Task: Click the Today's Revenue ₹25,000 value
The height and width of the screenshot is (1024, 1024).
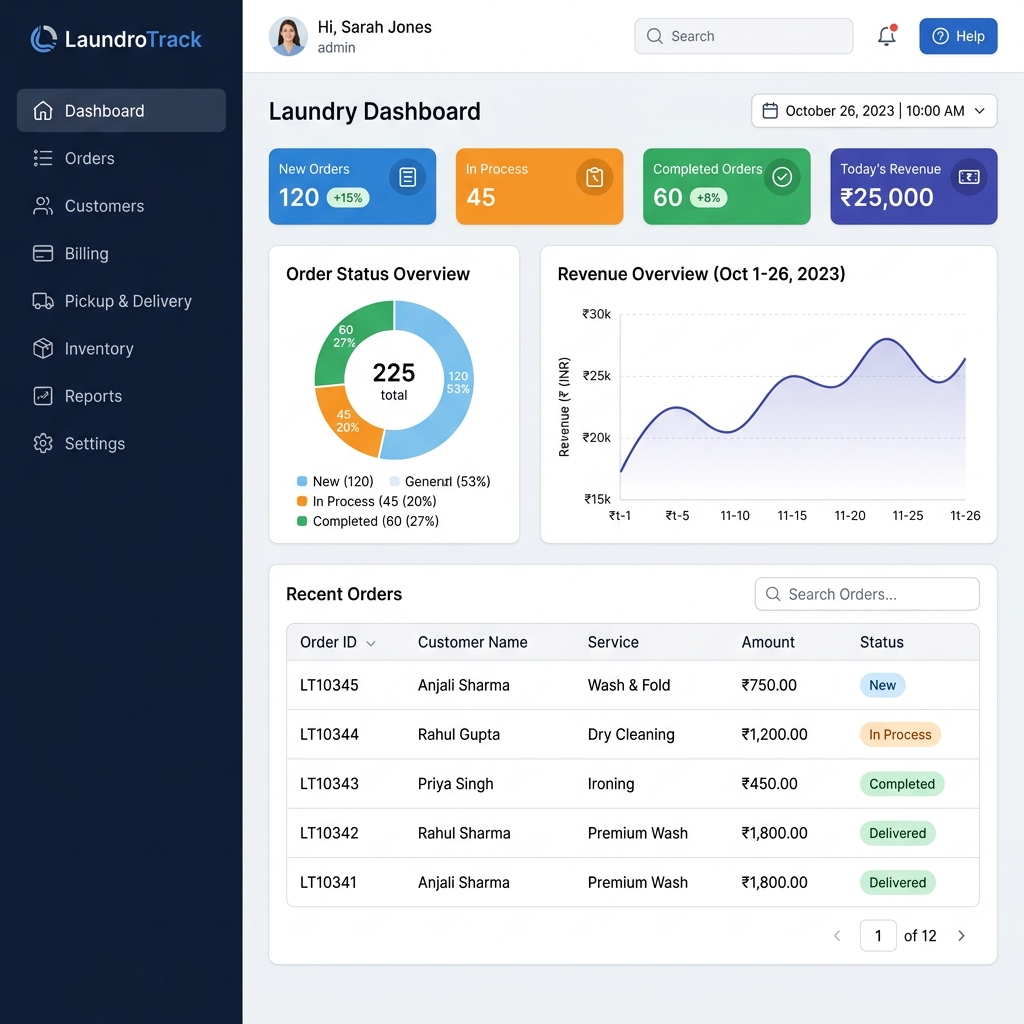Action: 886,197
